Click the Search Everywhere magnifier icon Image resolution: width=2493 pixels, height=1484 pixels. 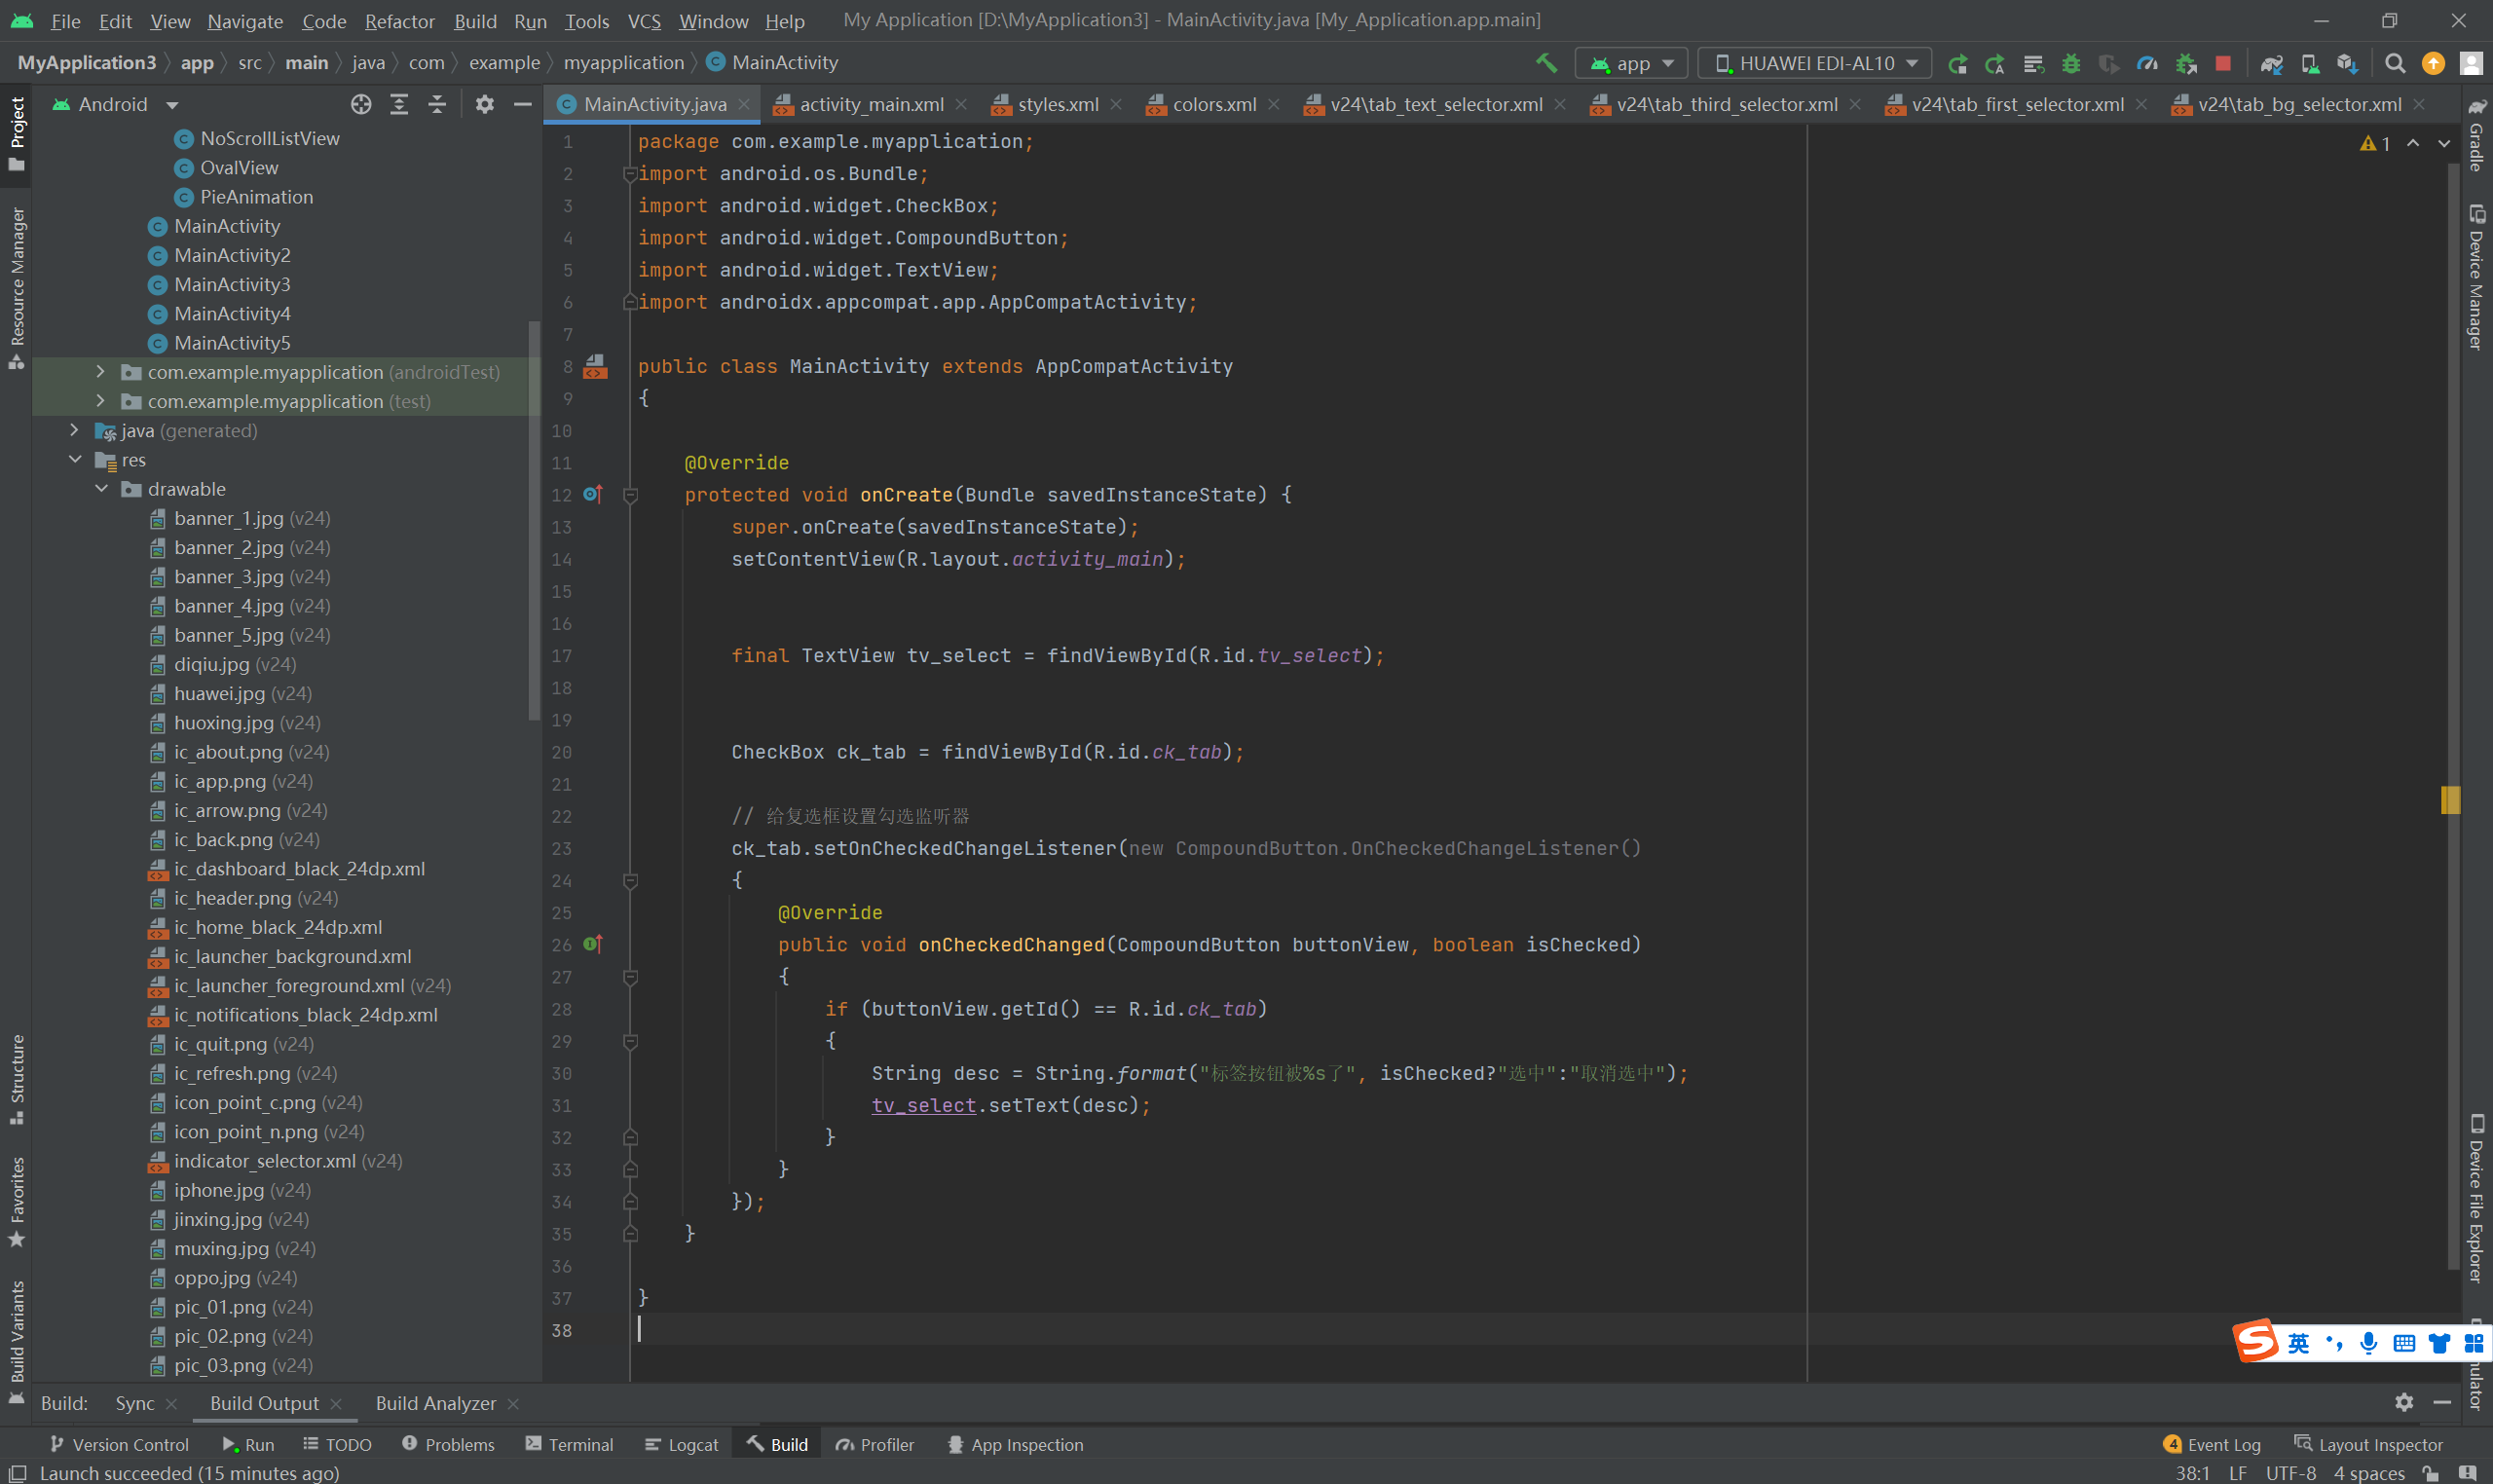tap(2395, 63)
